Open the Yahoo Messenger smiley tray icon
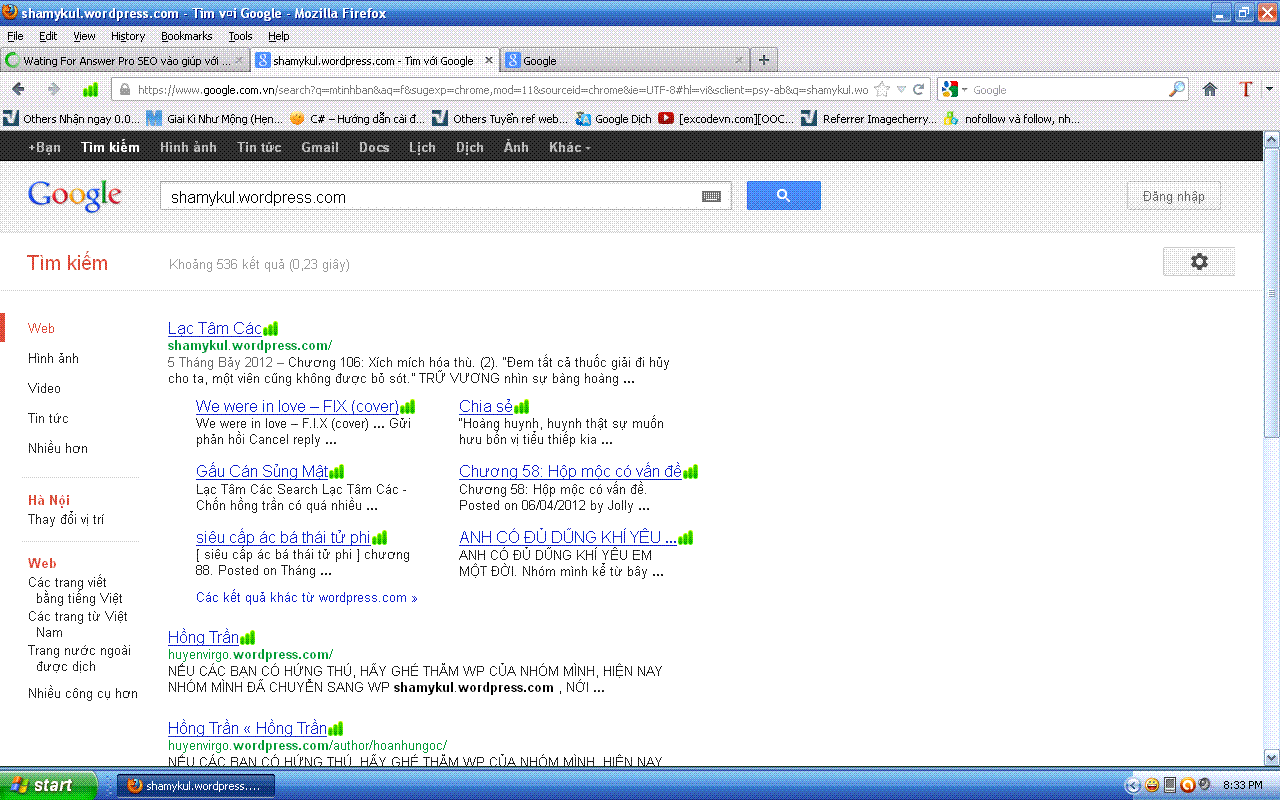Screen dimensions: 1280x800 click(1152, 785)
